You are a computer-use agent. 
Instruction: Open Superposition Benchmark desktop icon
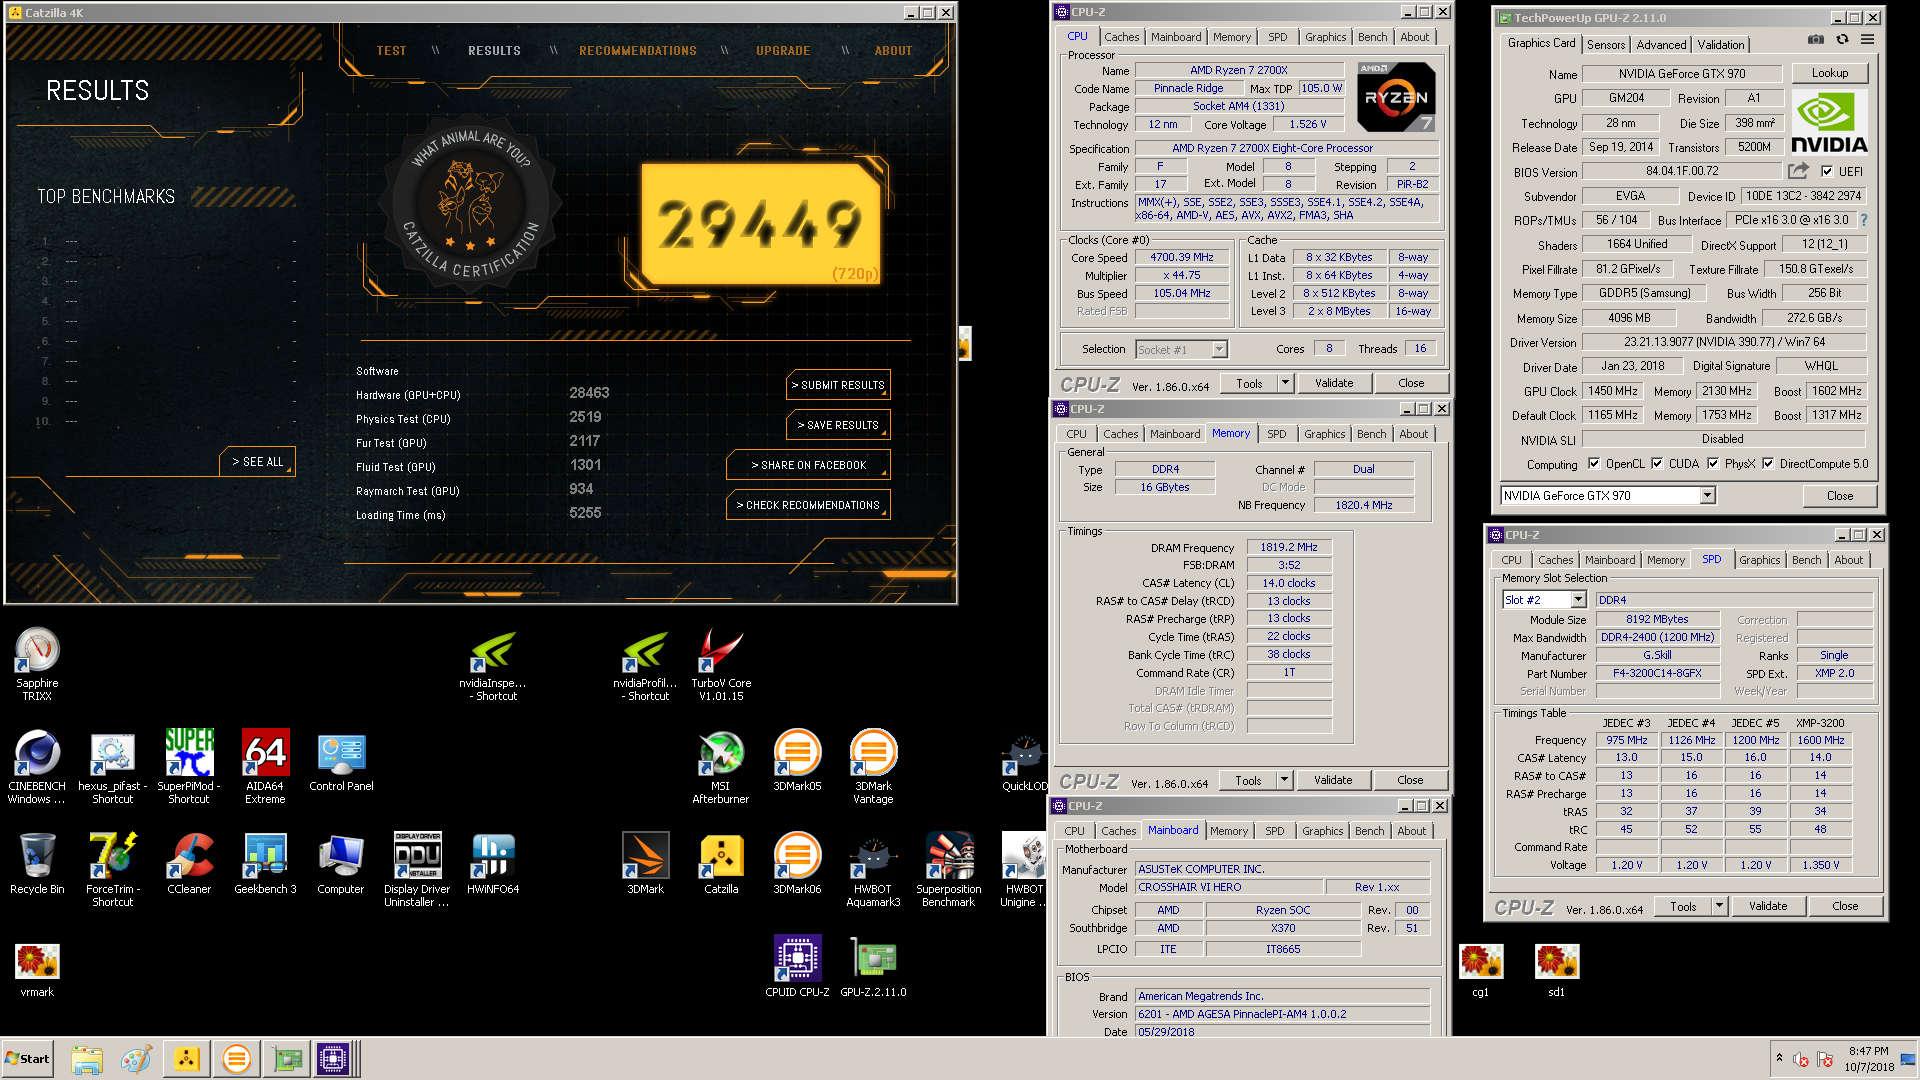tap(949, 869)
